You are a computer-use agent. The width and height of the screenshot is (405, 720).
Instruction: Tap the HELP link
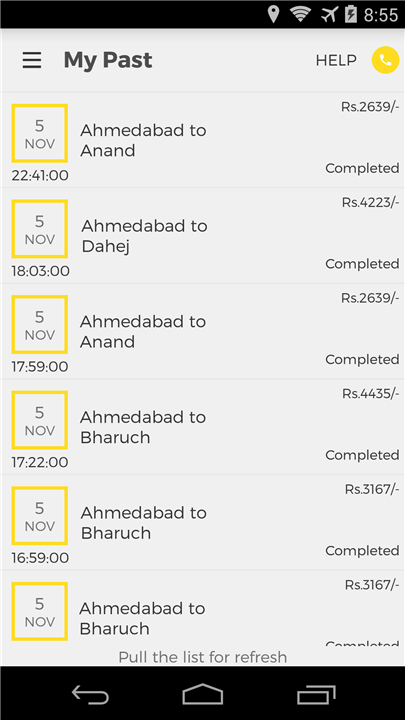[336, 60]
